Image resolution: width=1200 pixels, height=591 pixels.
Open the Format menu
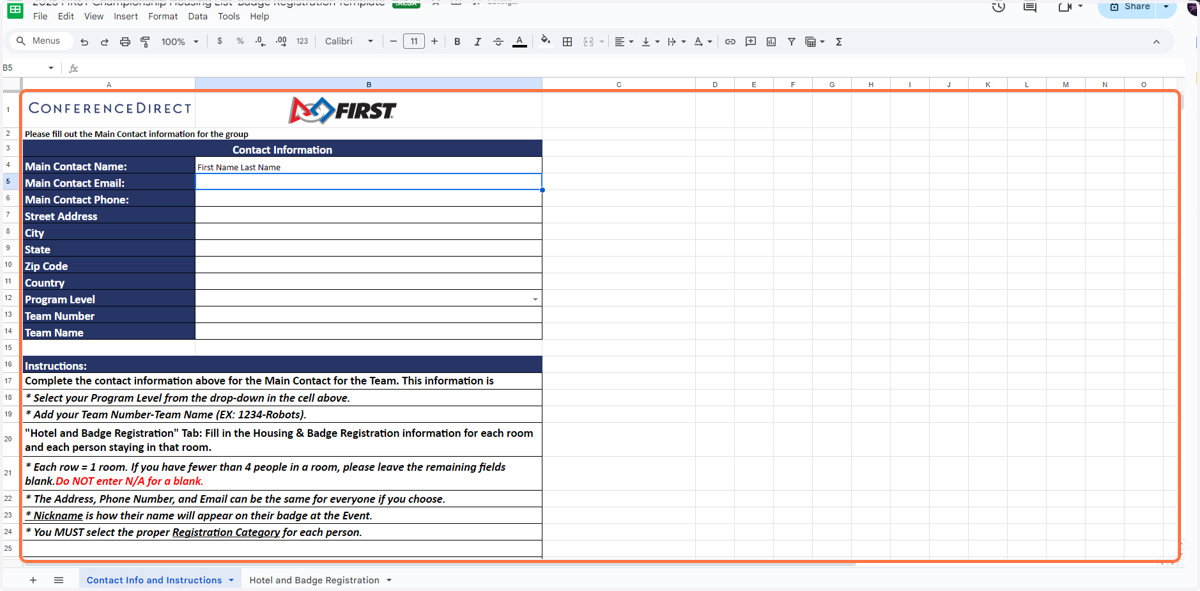[163, 17]
